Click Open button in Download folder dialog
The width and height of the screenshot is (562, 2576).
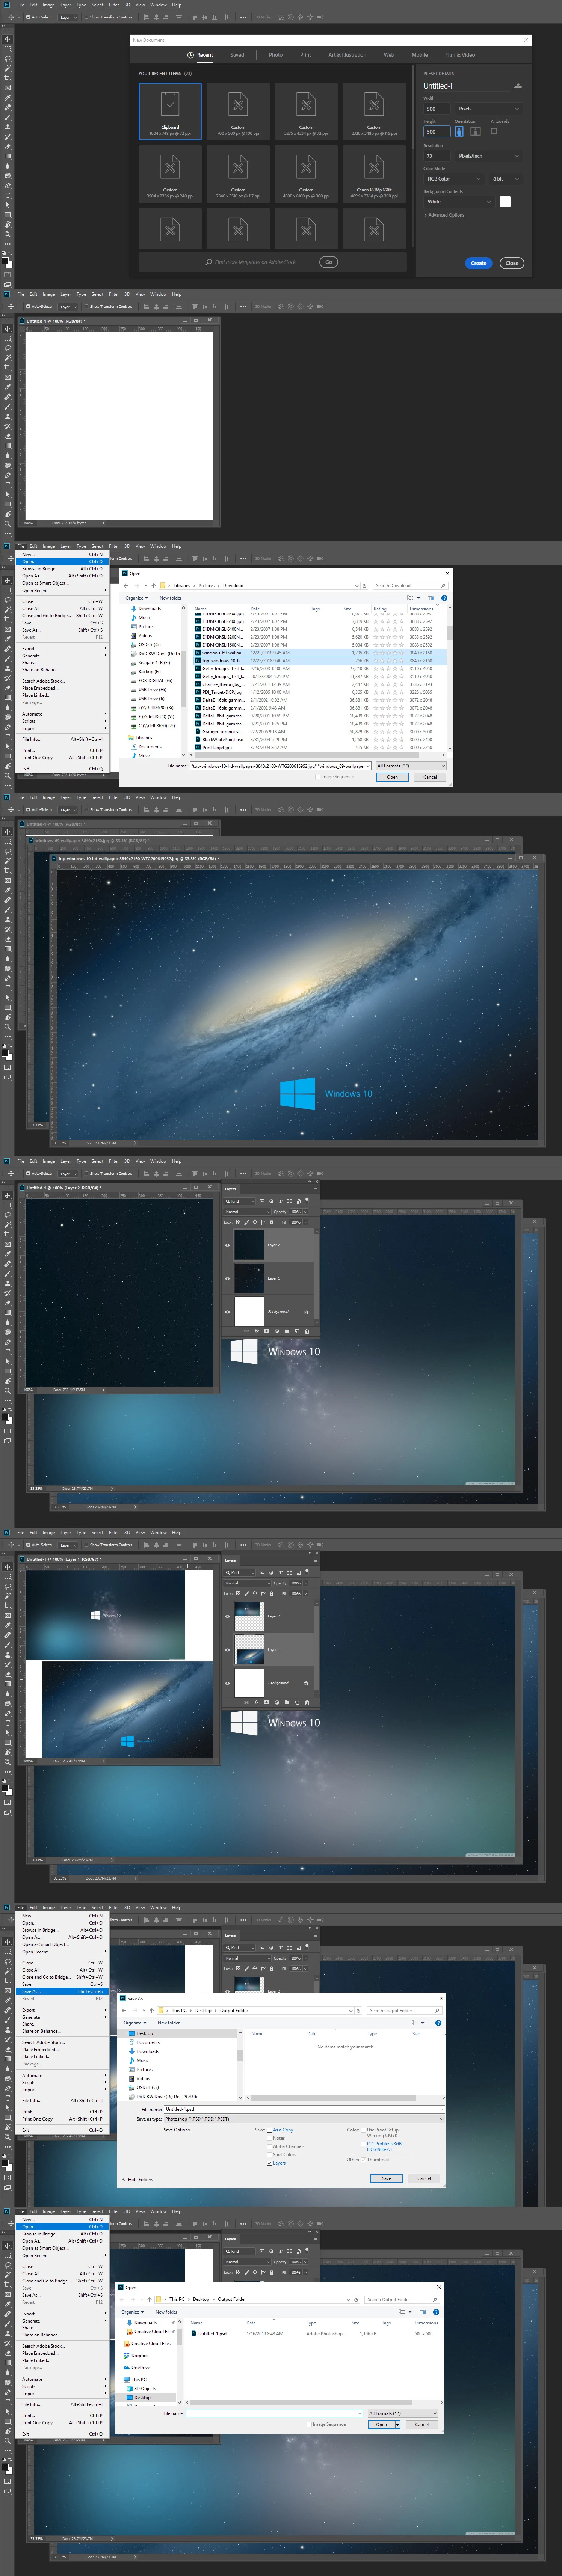392,777
